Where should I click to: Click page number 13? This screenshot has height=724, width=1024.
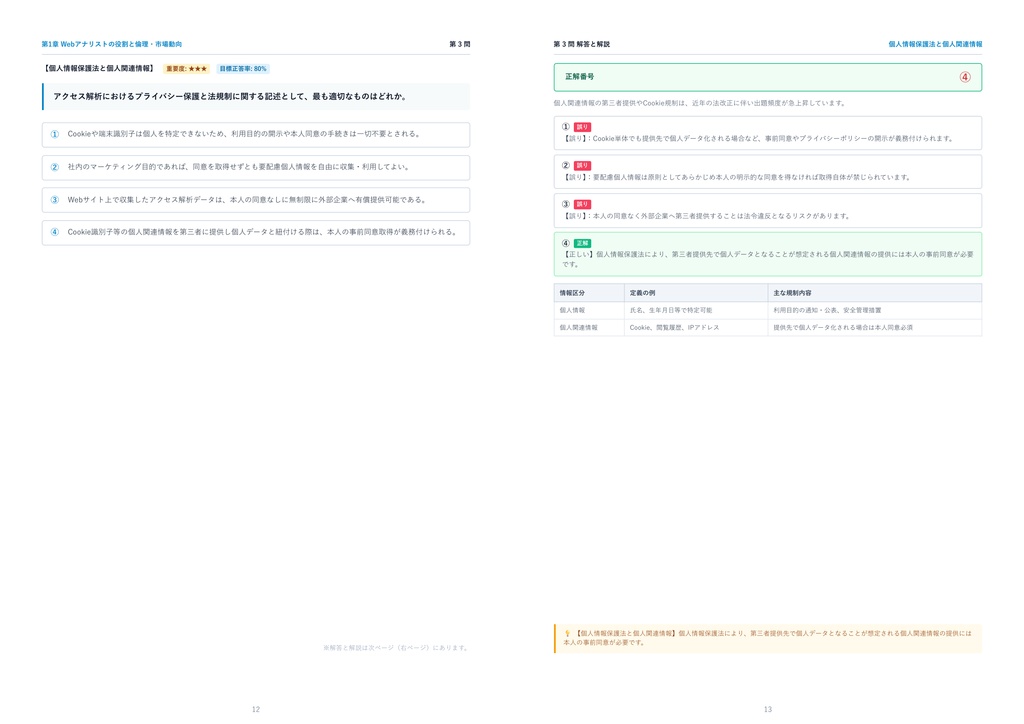pos(768,709)
